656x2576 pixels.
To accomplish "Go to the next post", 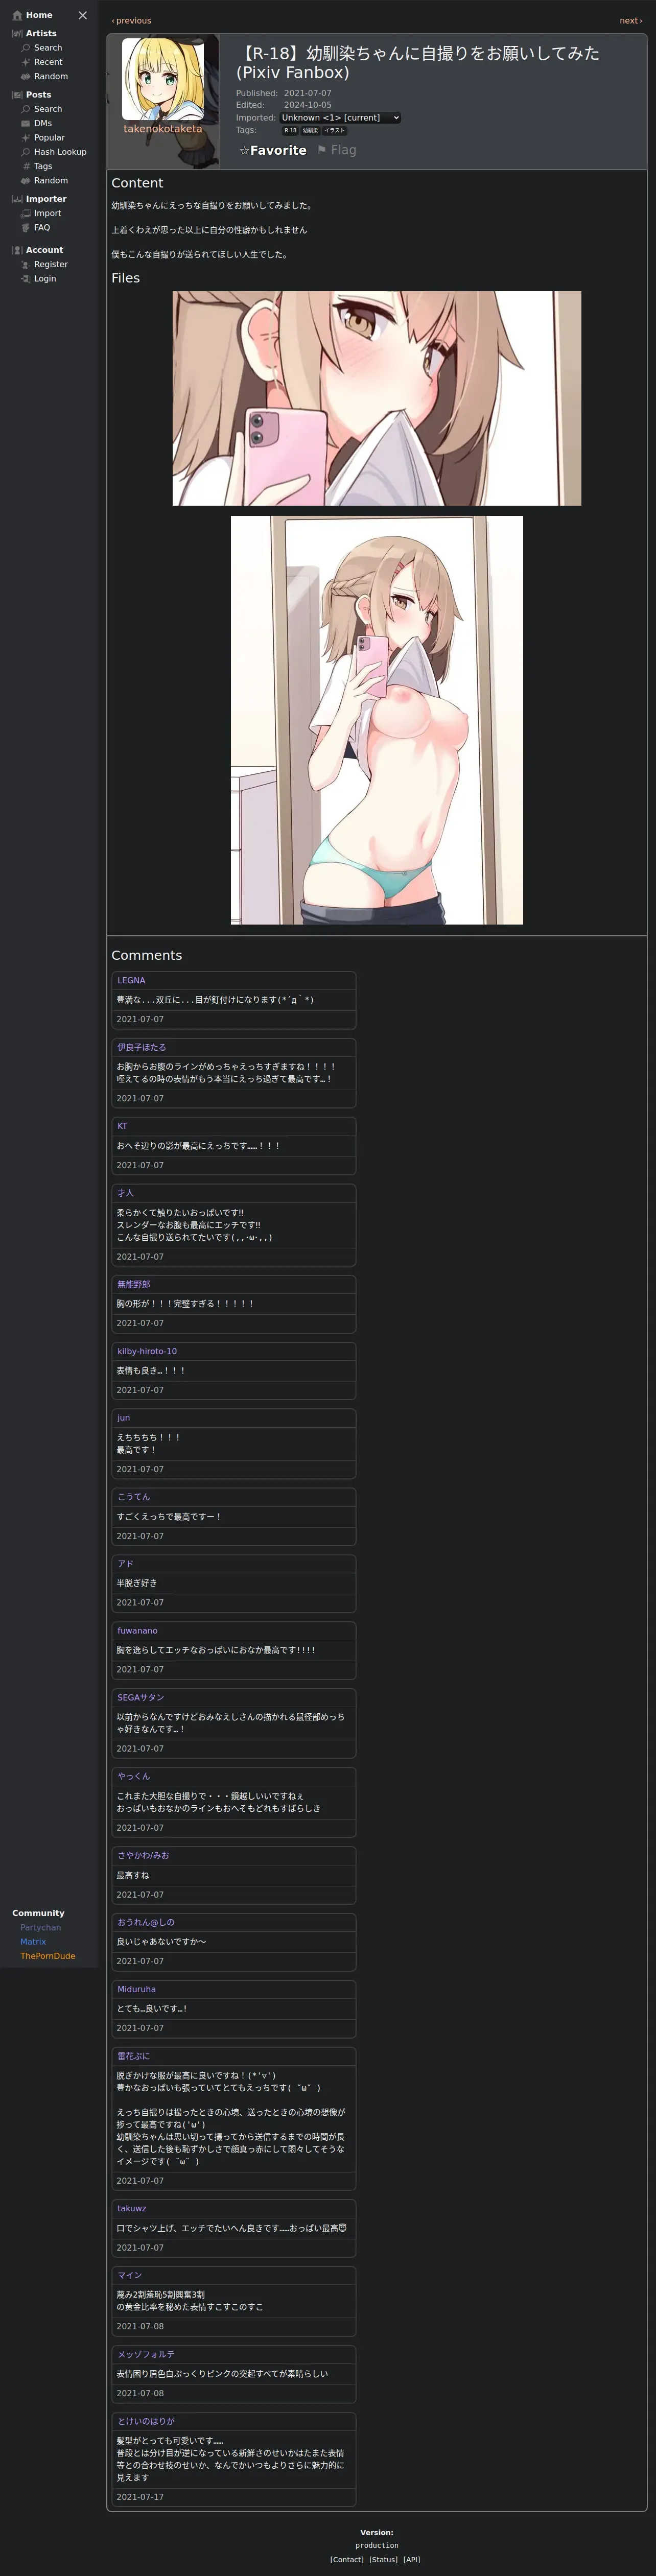I will (x=631, y=21).
